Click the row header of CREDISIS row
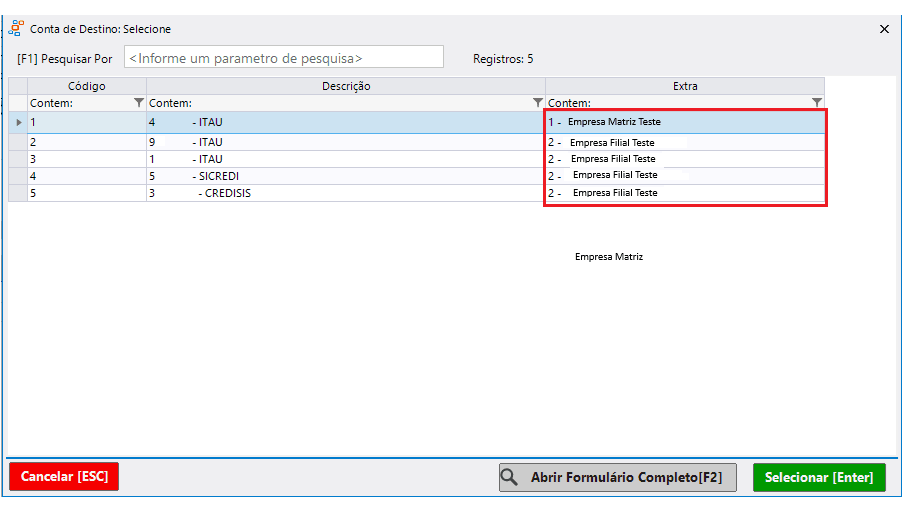Image resolution: width=908 pixels, height=506 pixels. tap(18, 193)
